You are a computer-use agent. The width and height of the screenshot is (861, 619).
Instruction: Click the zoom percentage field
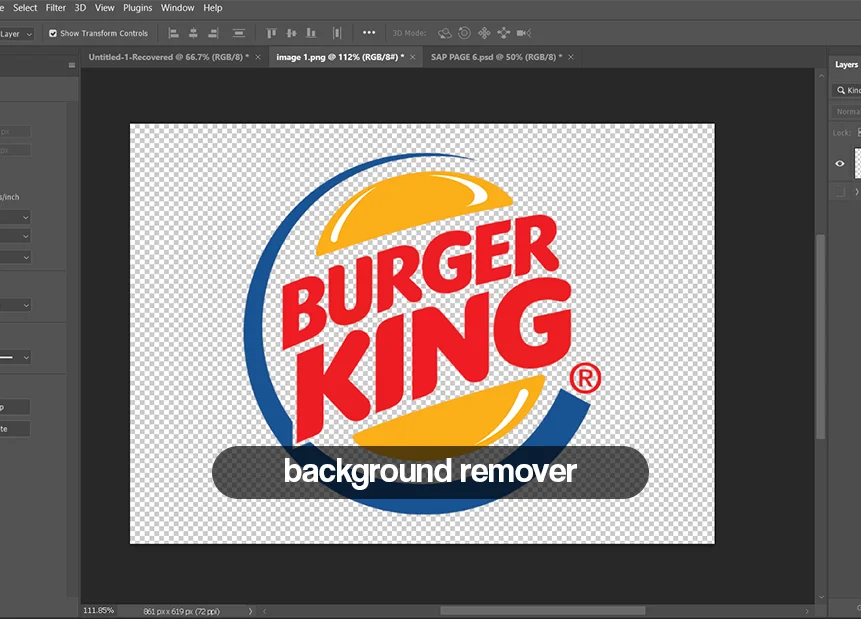click(97, 609)
